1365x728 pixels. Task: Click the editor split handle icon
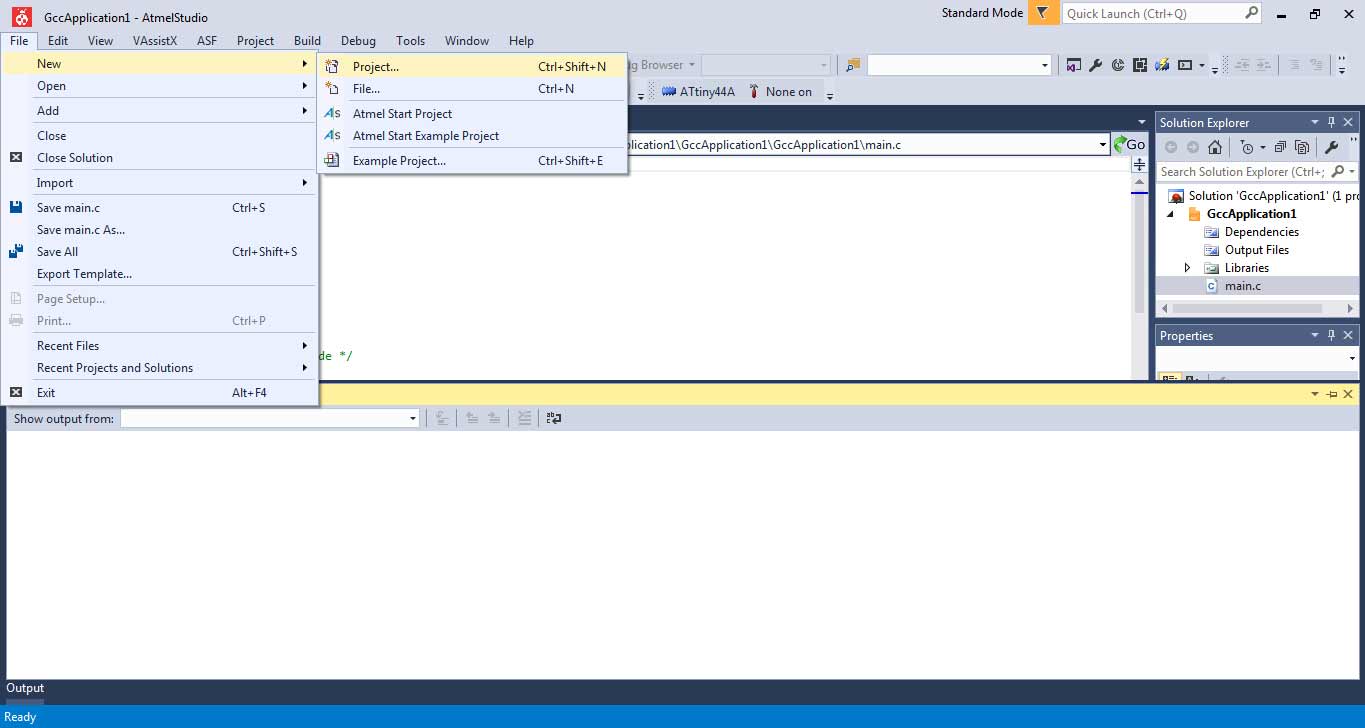[x=1139, y=165]
